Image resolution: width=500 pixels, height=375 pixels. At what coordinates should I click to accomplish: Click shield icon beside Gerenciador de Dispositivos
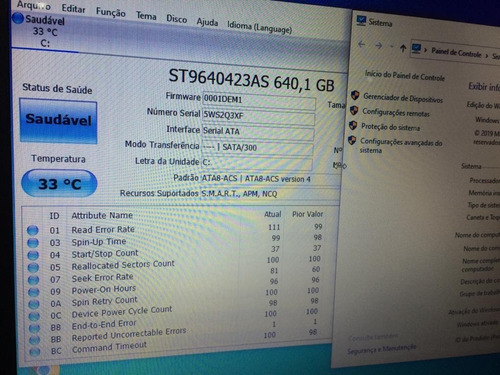(x=355, y=96)
